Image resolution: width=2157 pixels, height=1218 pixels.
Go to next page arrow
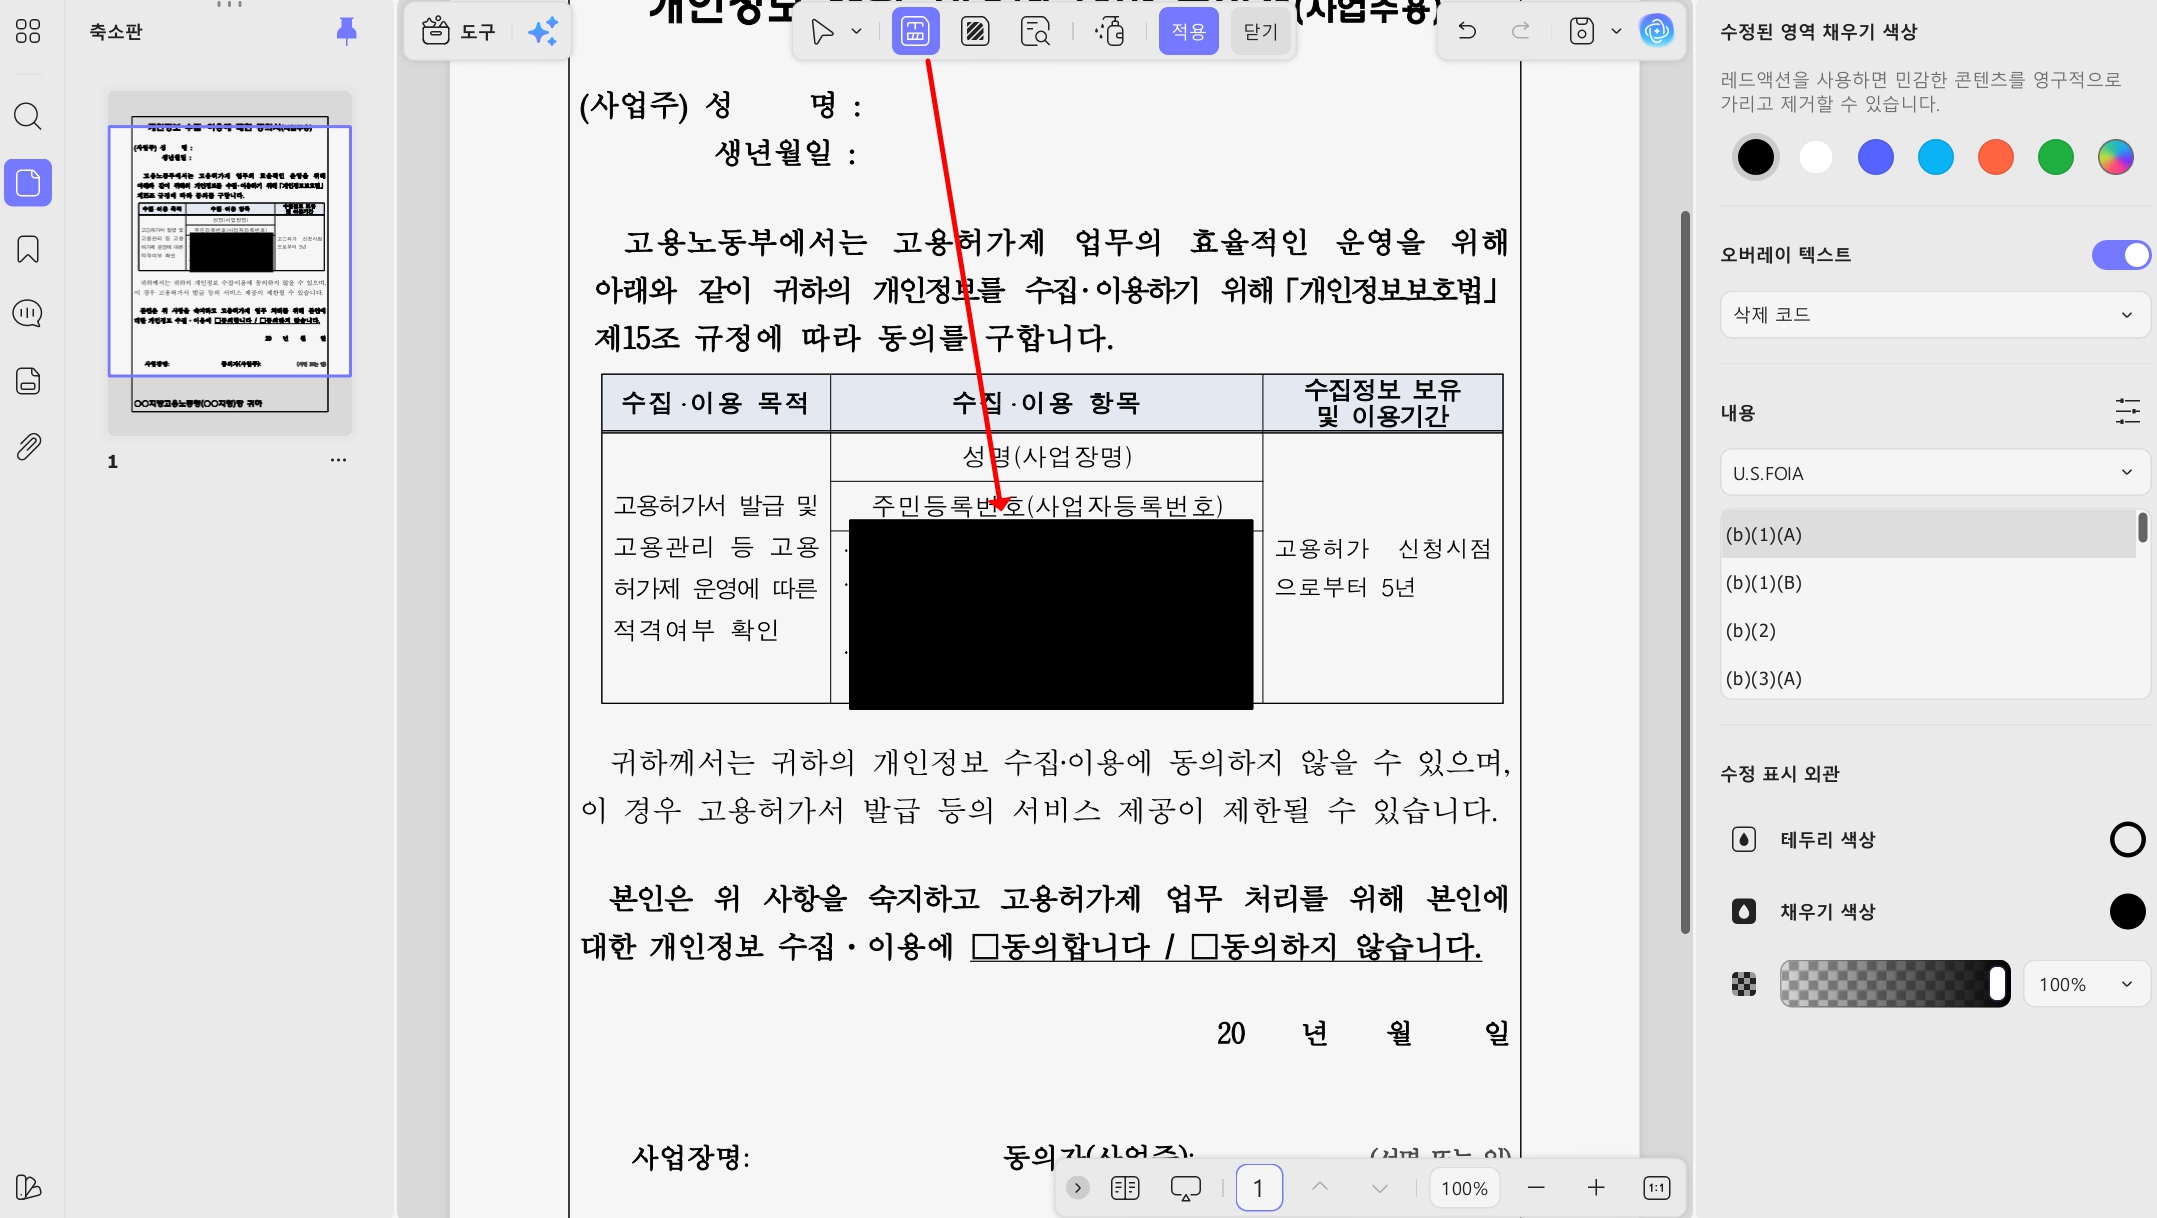coord(1380,1188)
